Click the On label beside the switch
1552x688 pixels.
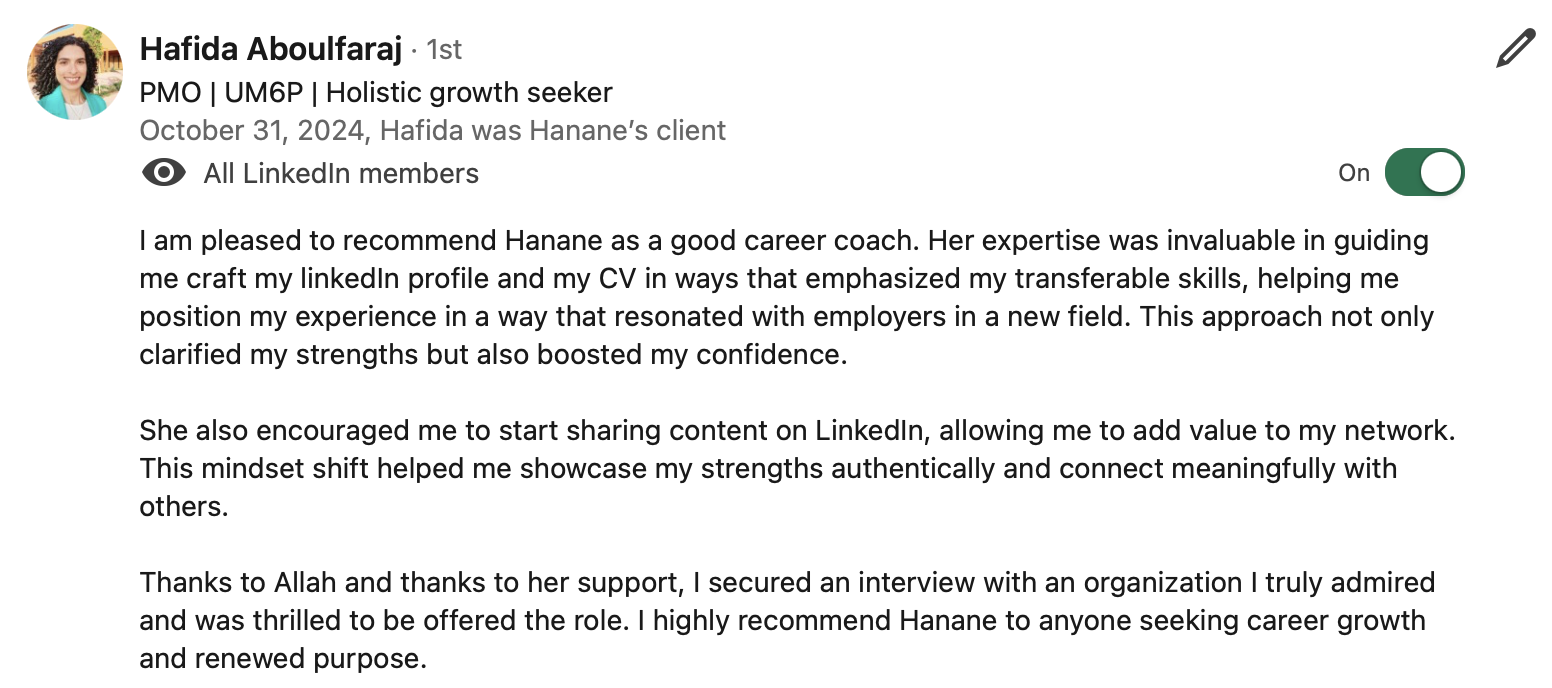click(x=1354, y=173)
